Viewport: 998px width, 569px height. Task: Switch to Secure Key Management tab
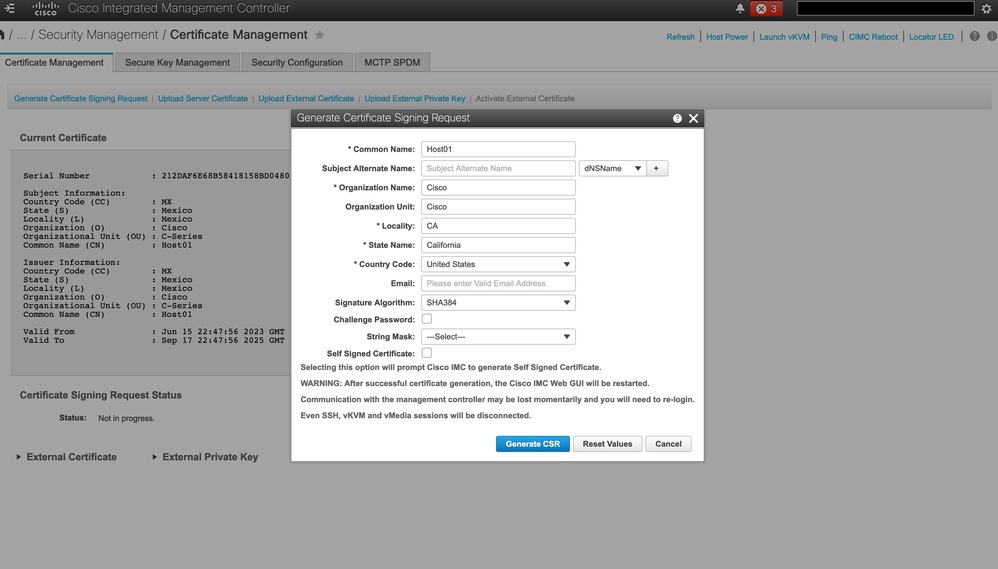tap(178, 62)
